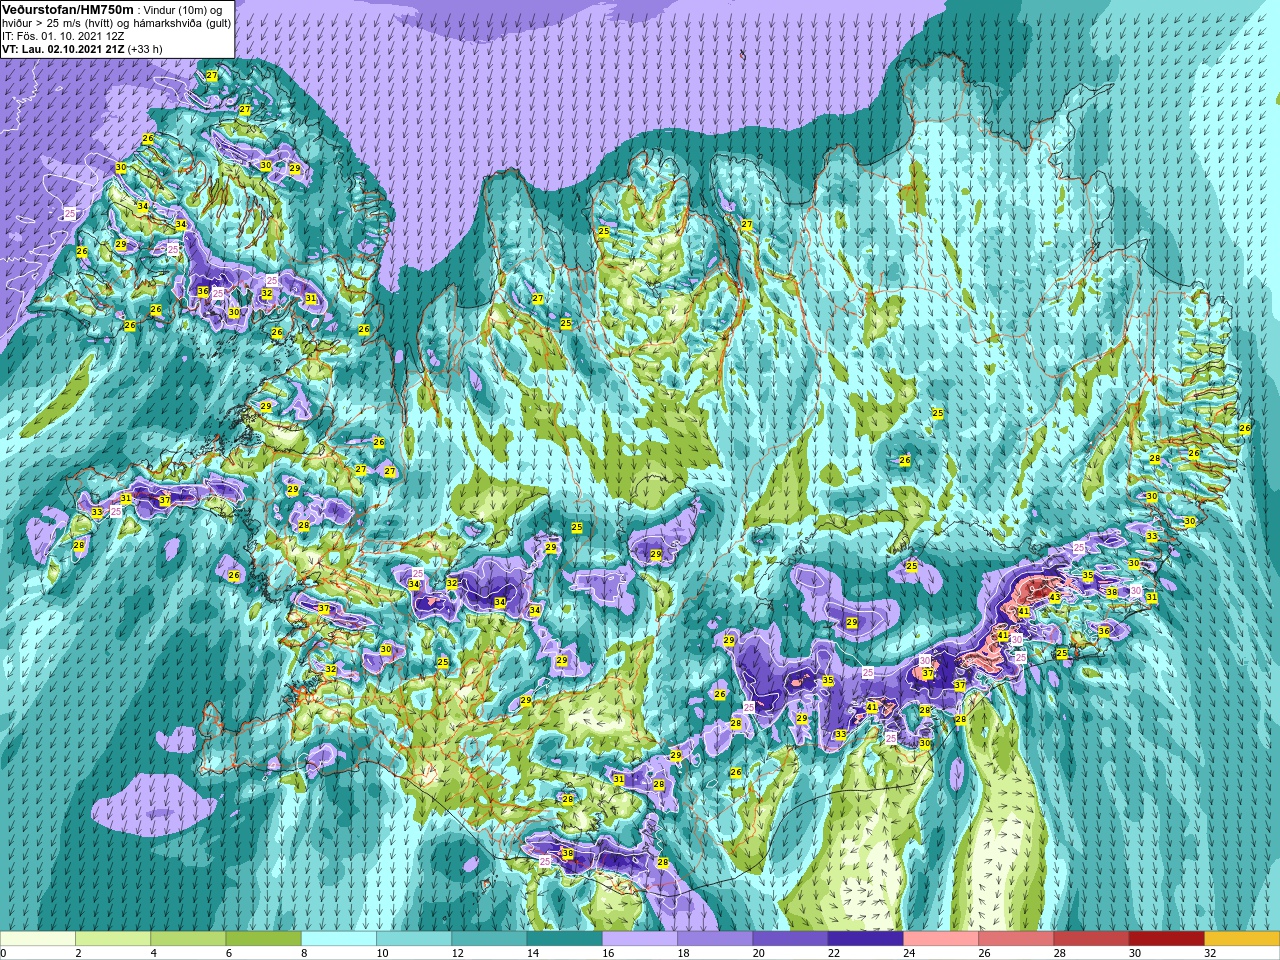
Task: Click the legend tick label 22
Action: (x=834, y=953)
